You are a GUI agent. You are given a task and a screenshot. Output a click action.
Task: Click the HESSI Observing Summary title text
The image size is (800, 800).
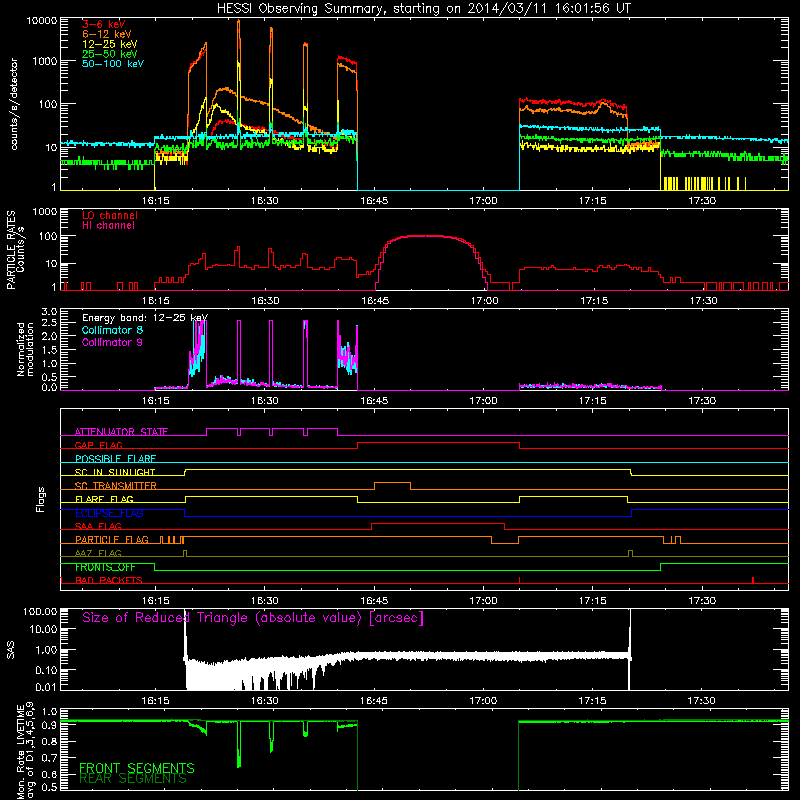[423, 9]
